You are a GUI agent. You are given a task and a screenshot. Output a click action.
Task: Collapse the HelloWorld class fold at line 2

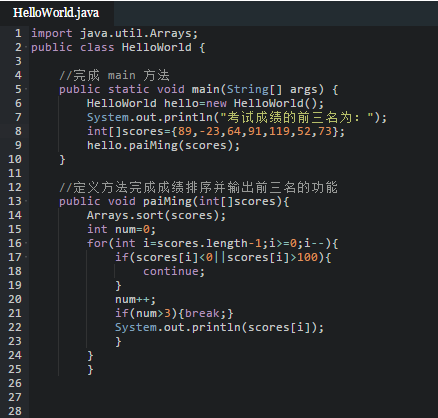point(26,47)
